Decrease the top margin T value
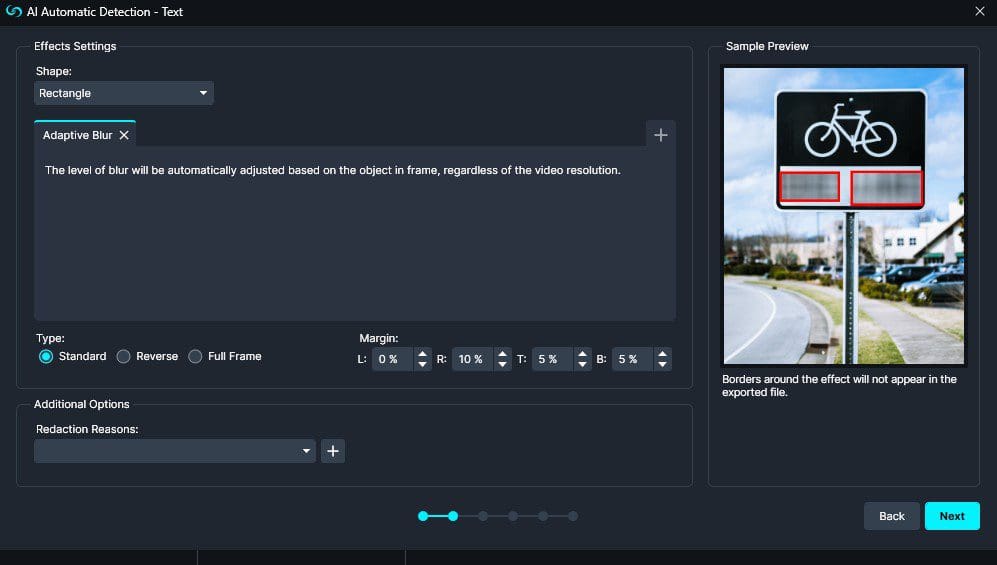This screenshot has height=565, width=997. [582, 365]
